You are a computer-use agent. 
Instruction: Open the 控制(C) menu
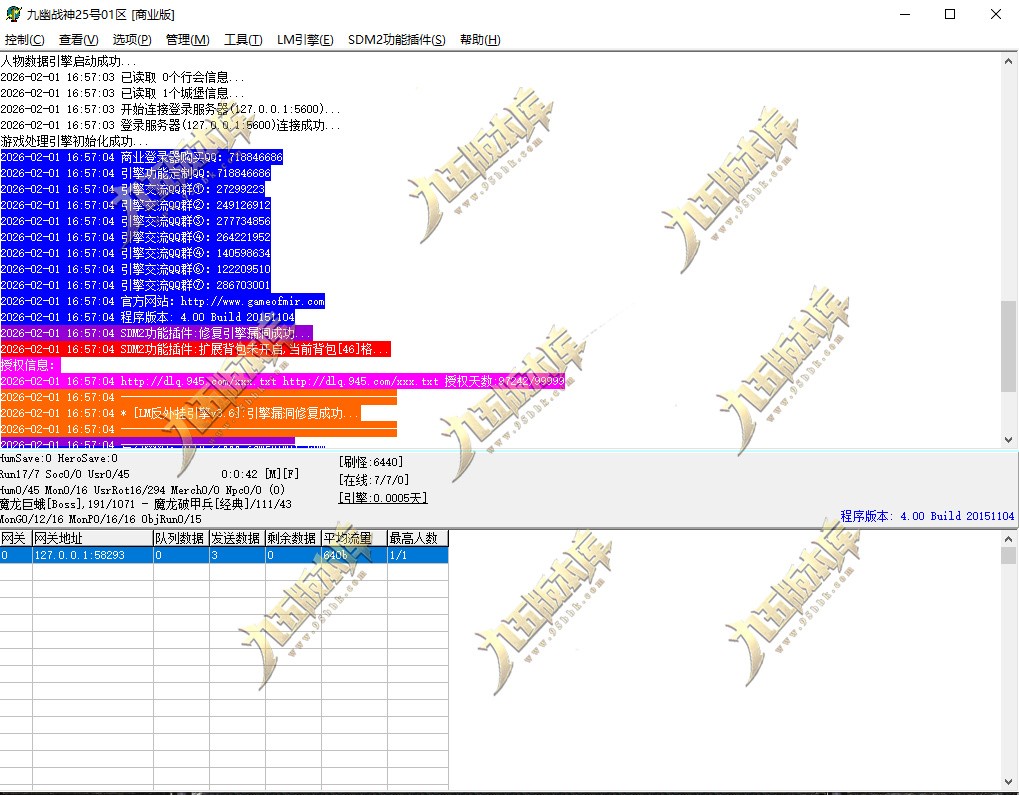coord(25,40)
